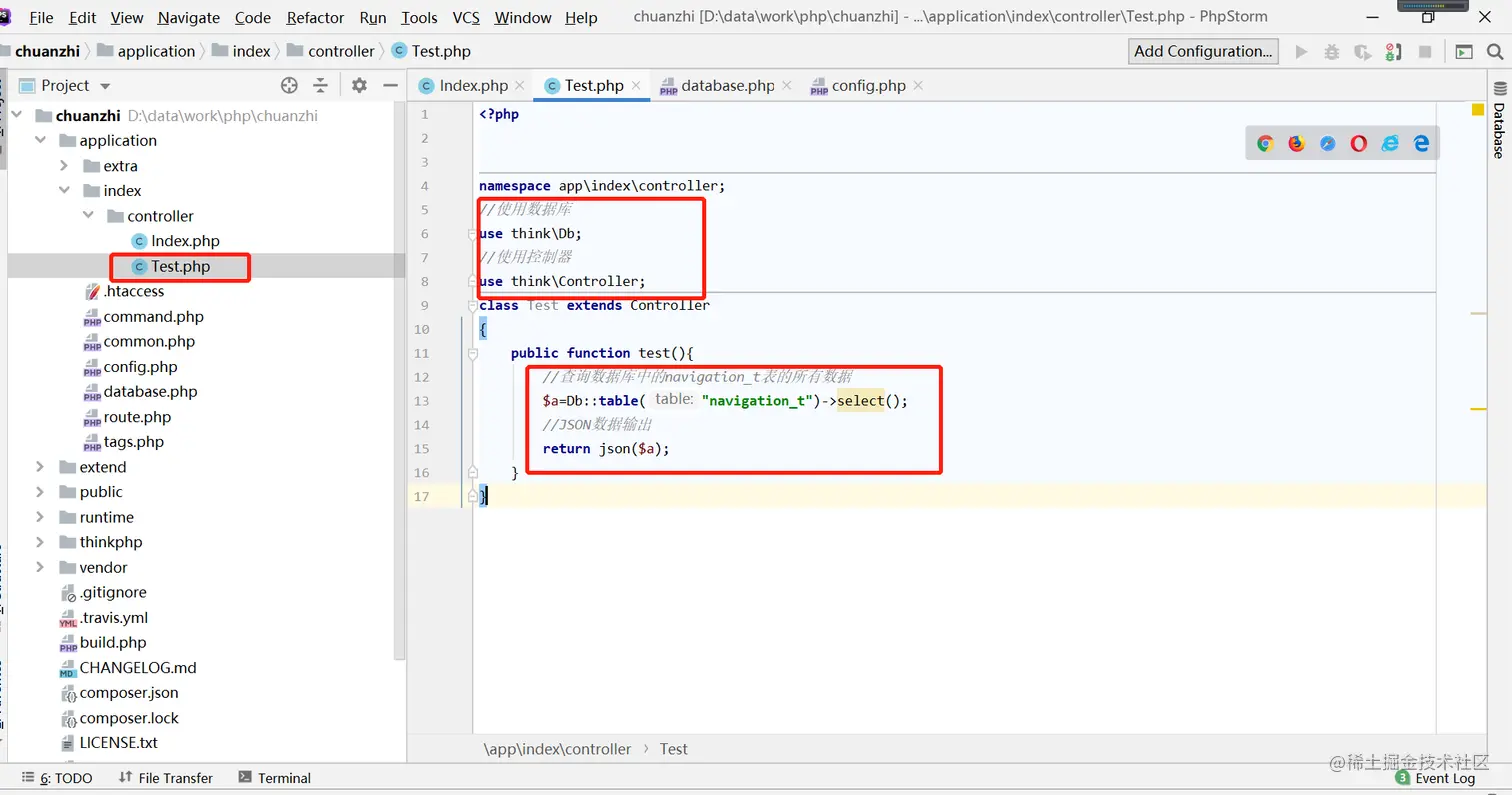1512x795 pixels.
Task: Expand the thinkphp folder
Action: [41, 542]
